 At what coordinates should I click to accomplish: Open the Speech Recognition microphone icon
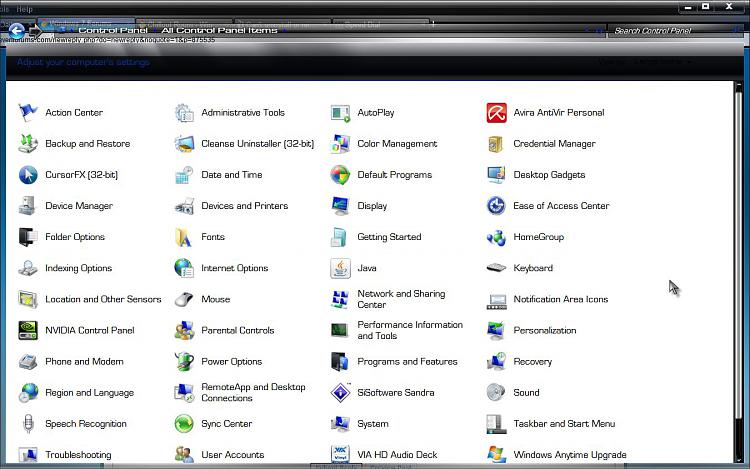pos(28,424)
